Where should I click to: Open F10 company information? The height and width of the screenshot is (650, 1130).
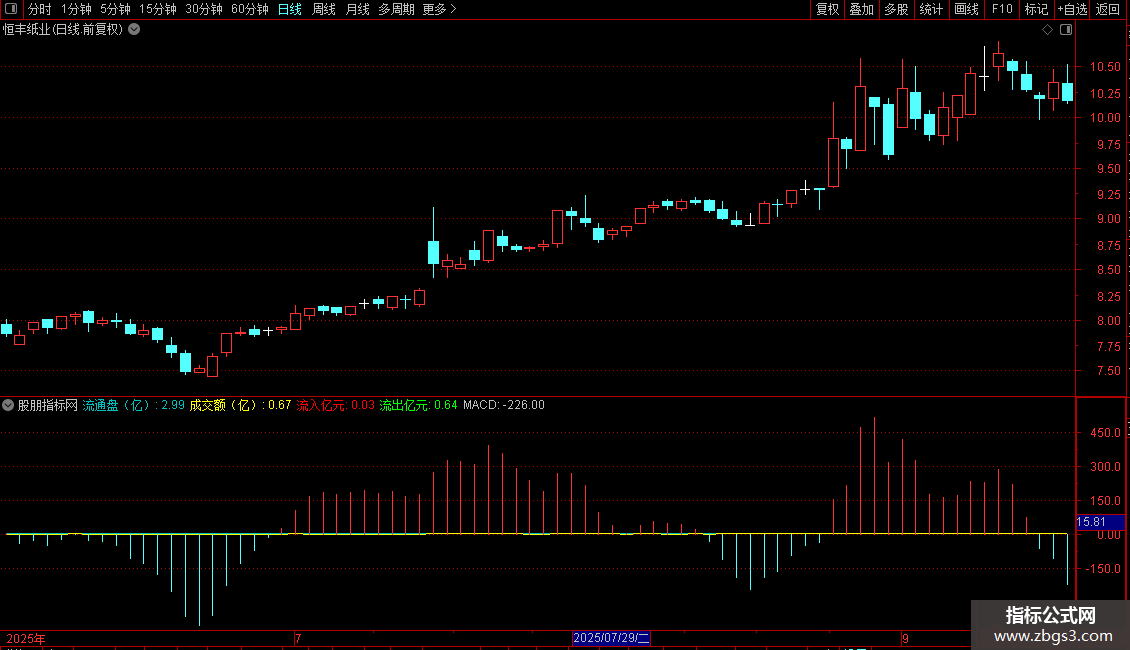click(x=1002, y=9)
